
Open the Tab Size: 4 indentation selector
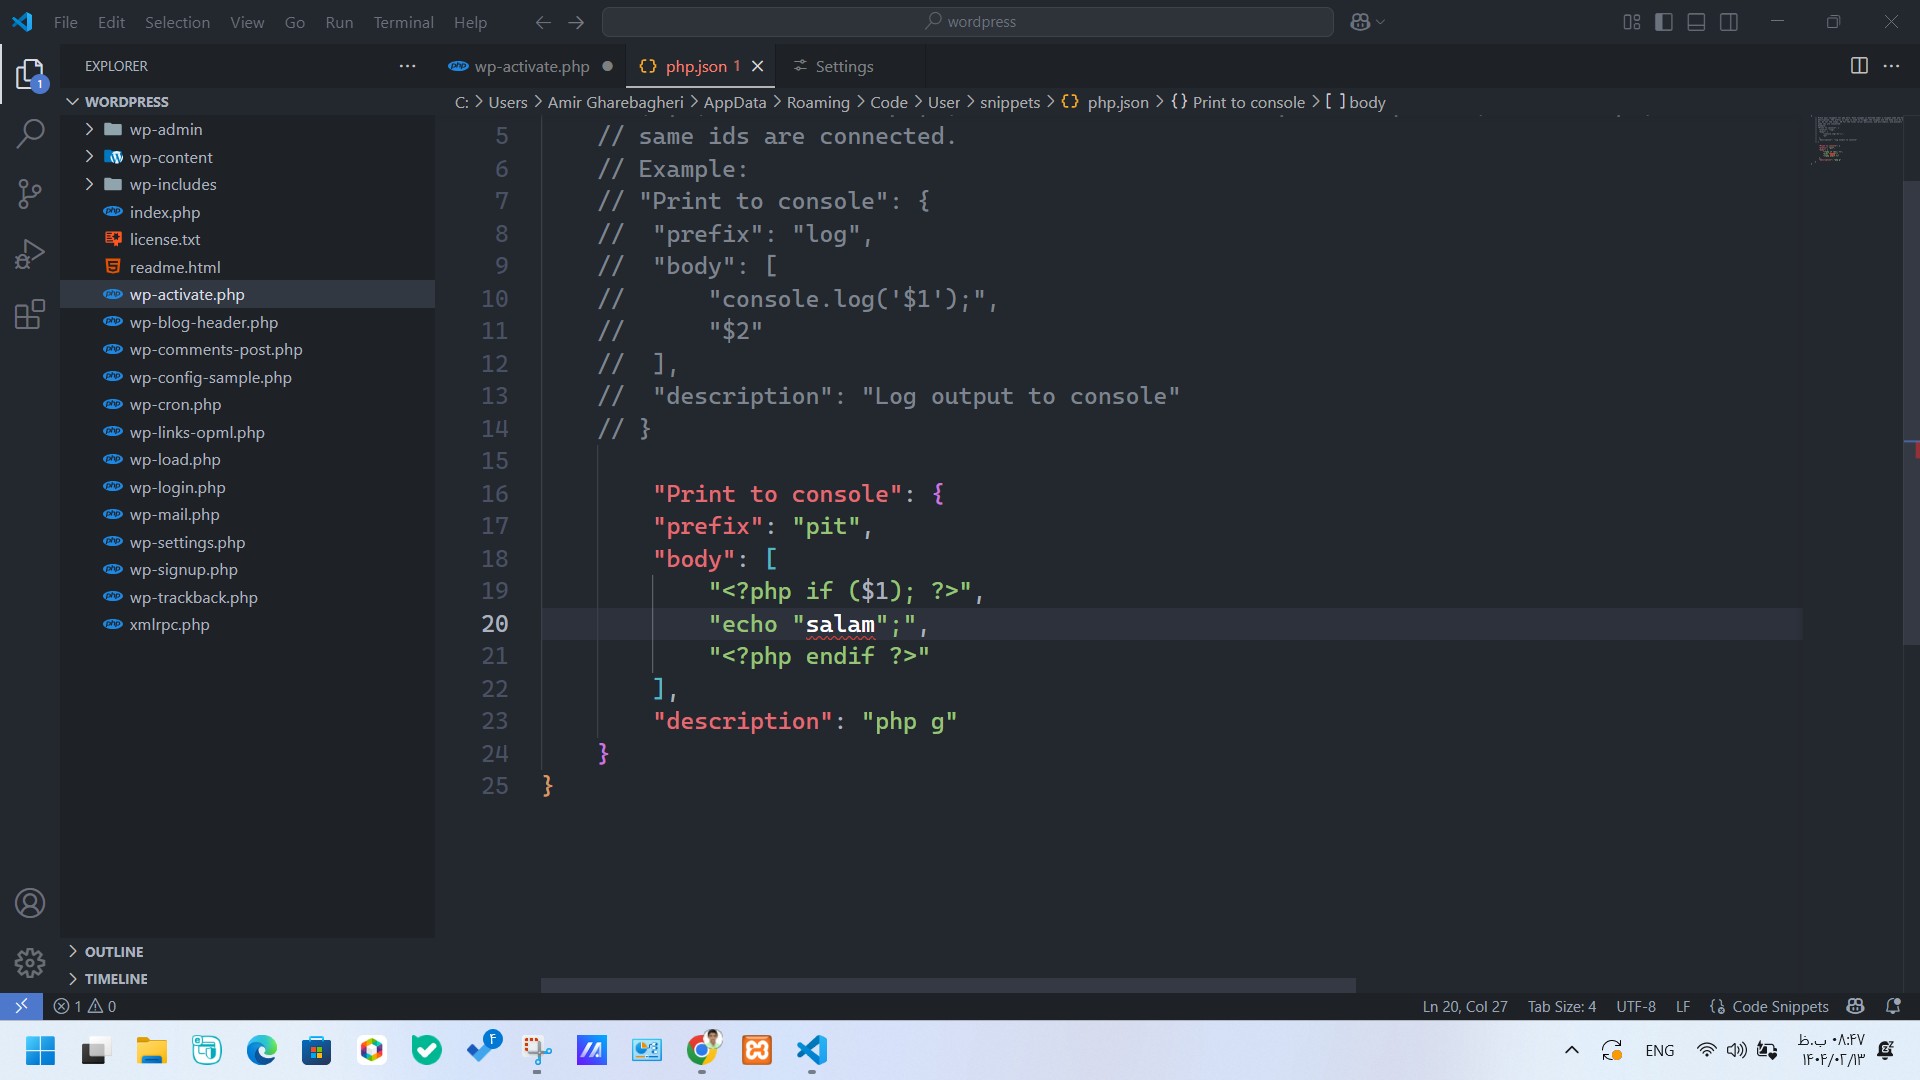[x=1562, y=1006]
